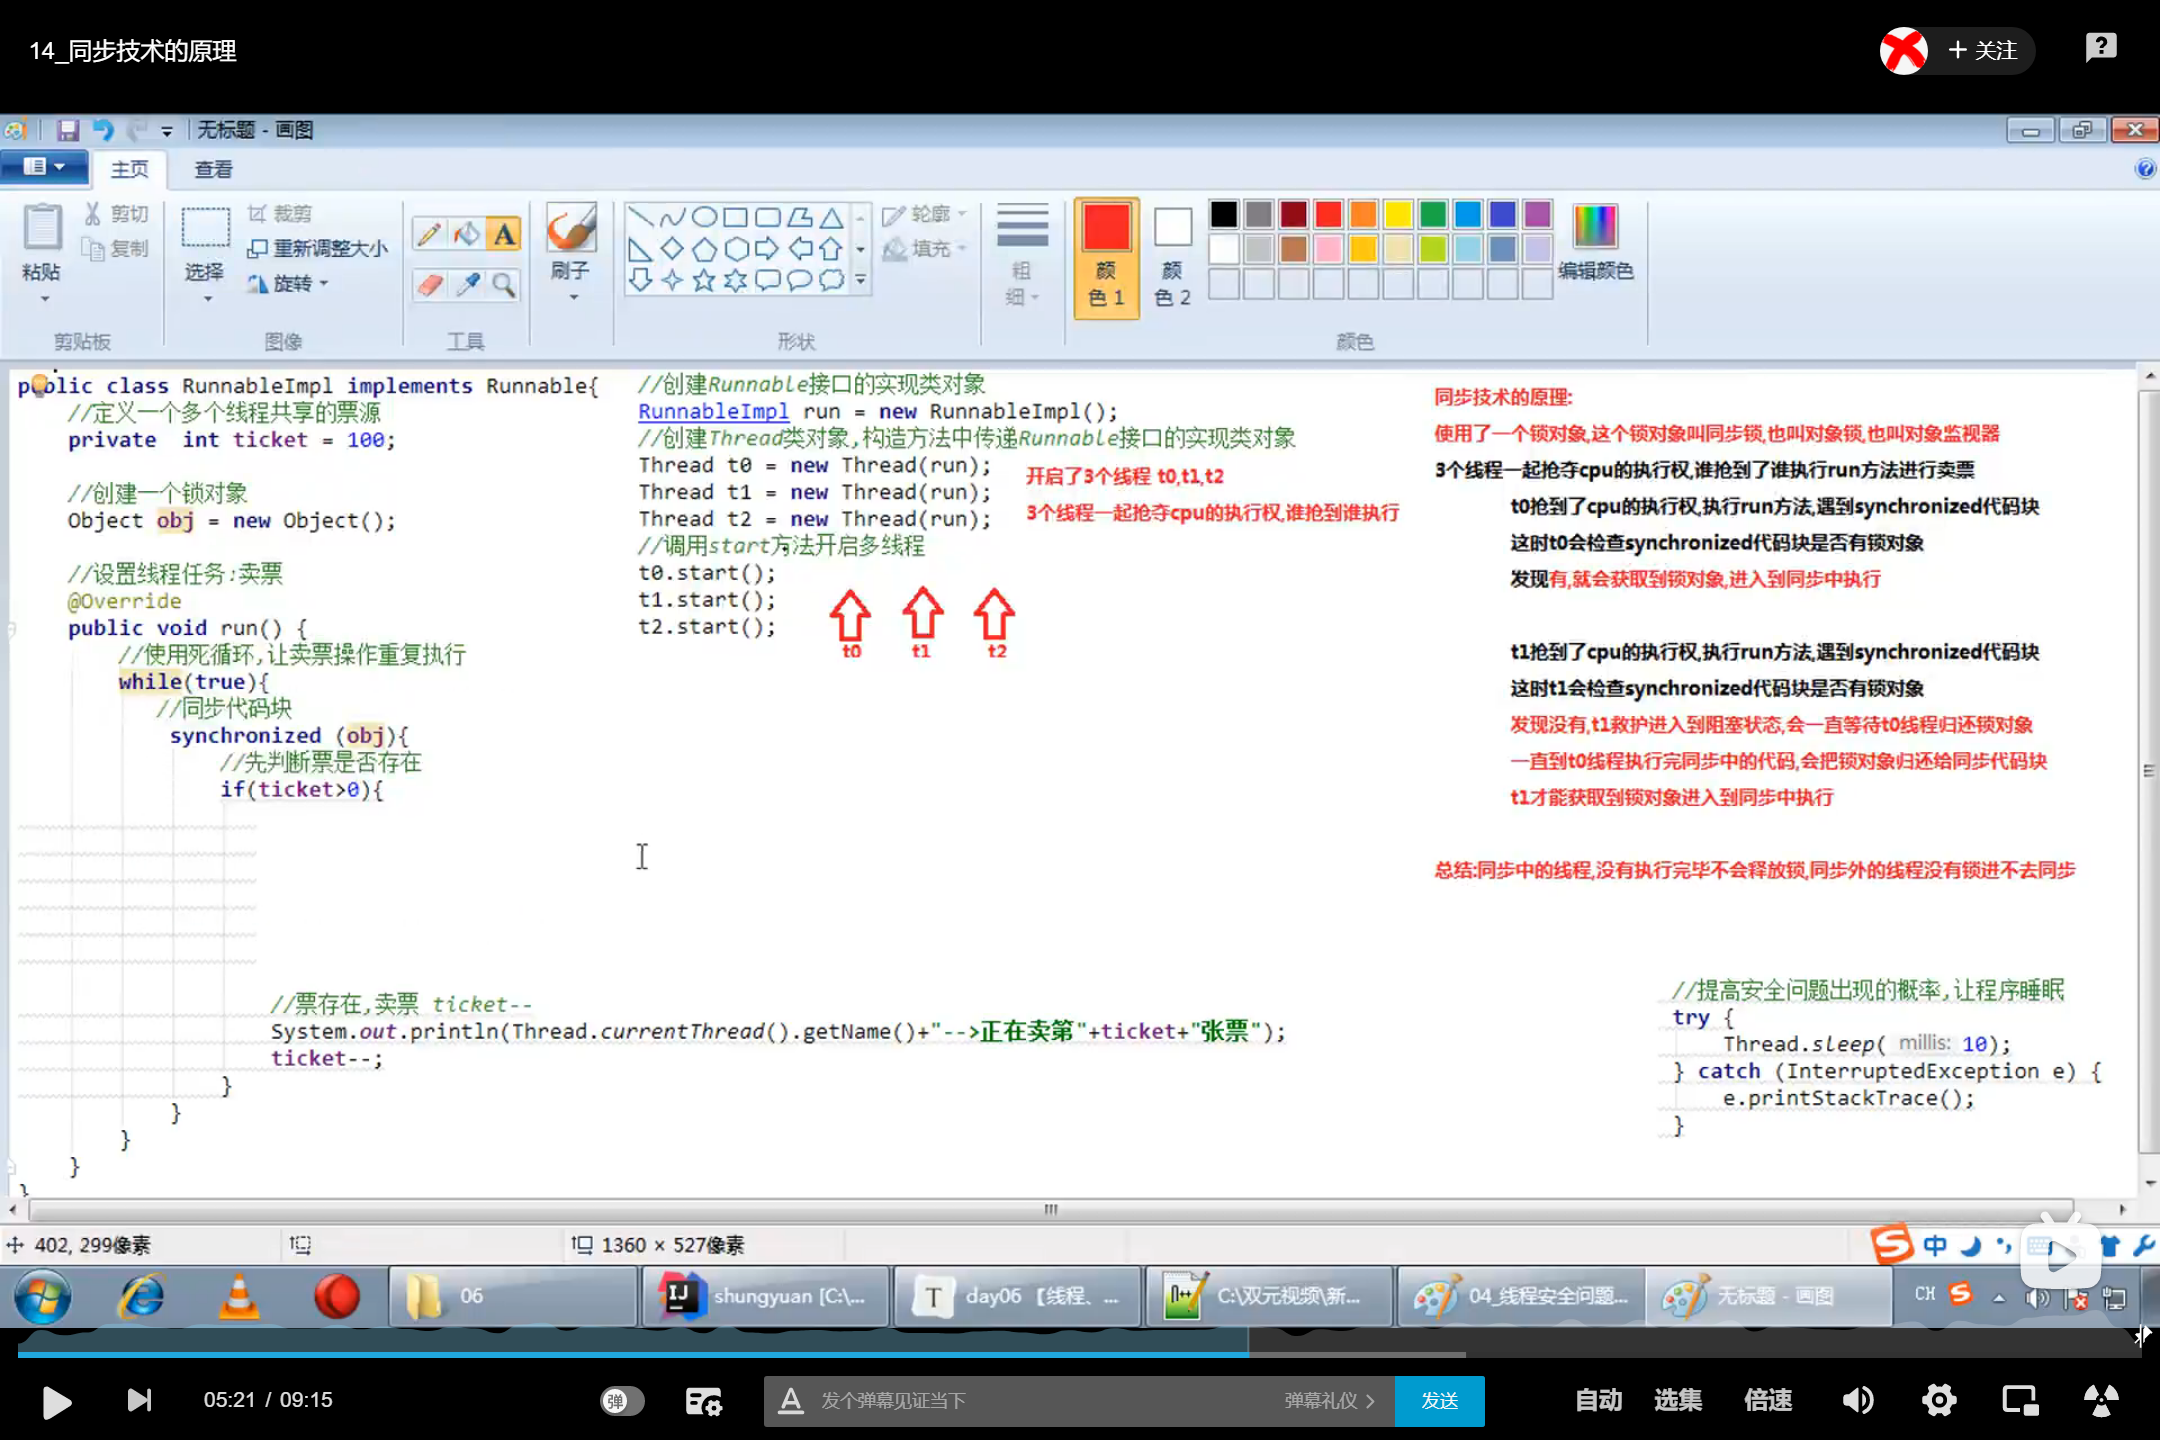Click the Paint help question mark icon
Screen dimensions: 2160x1440
point(2145,169)
